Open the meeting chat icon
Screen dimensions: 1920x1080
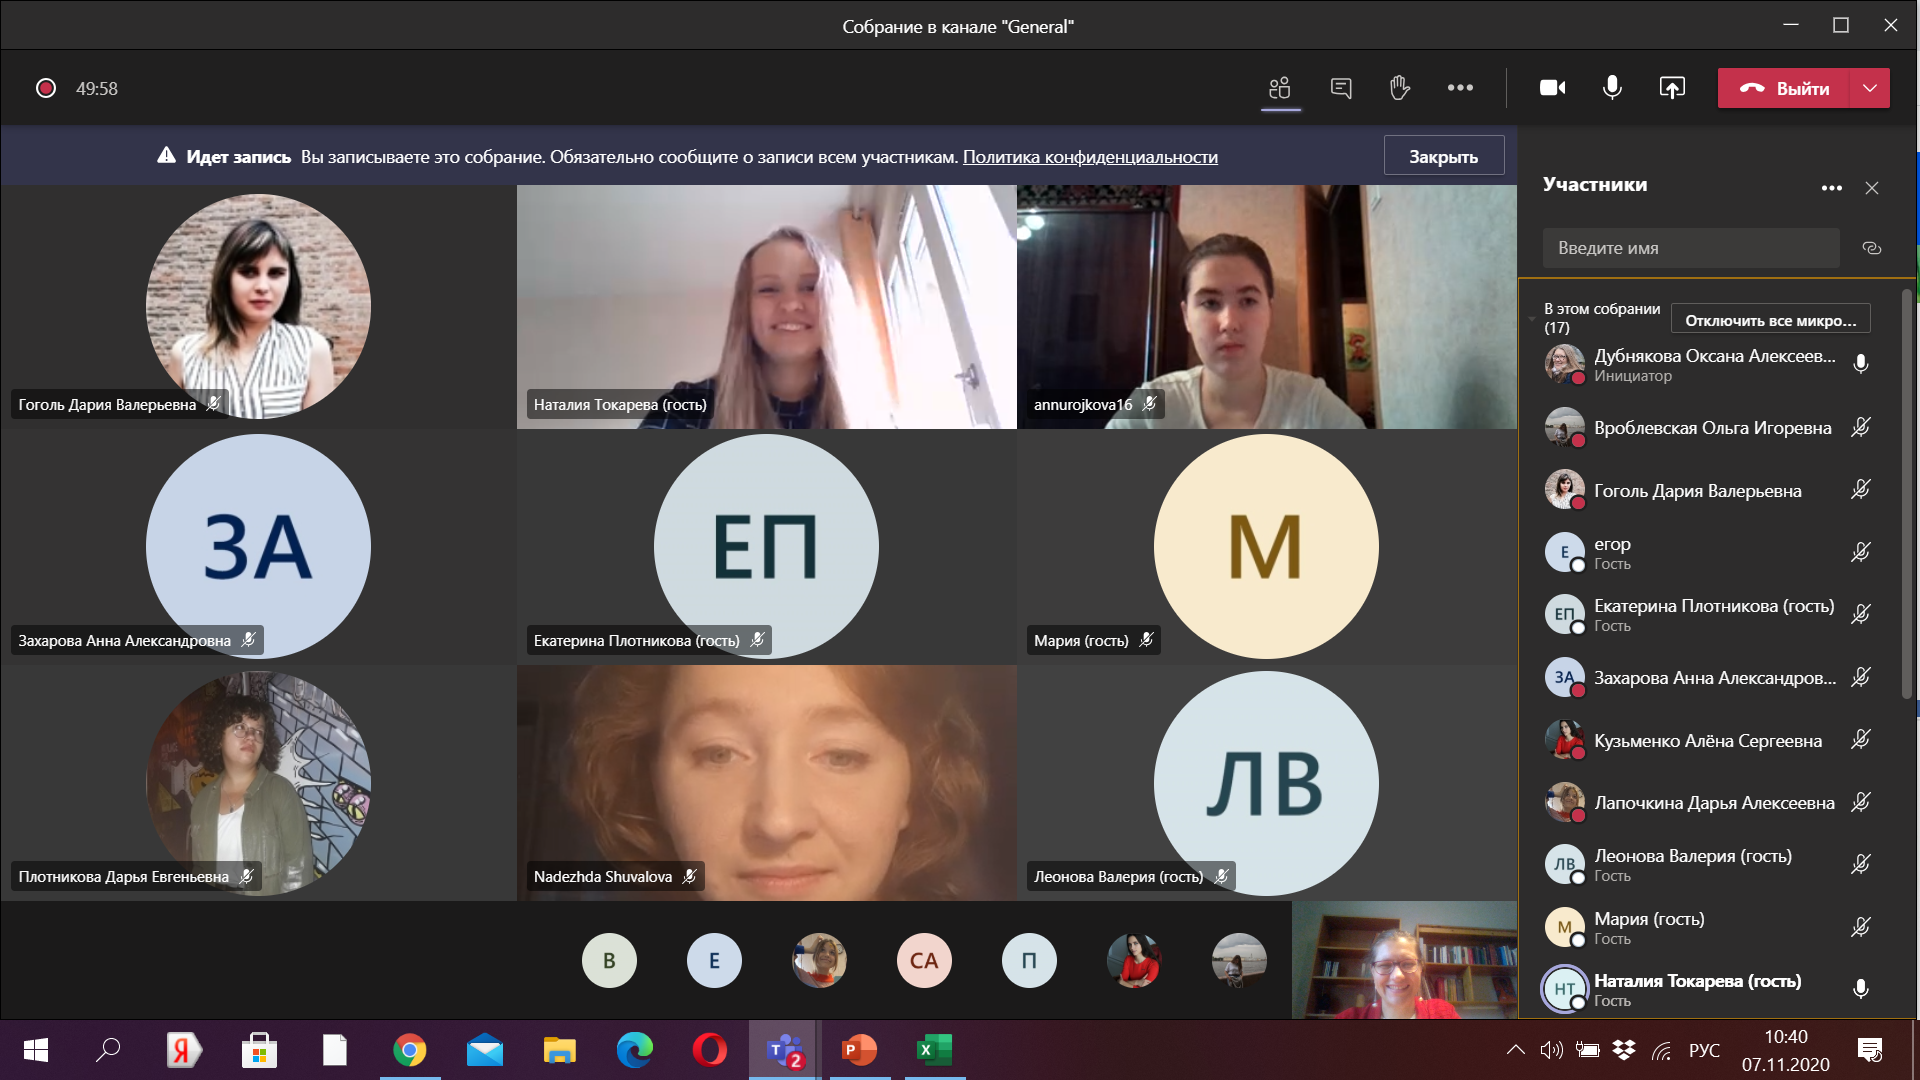[x=1341, y=88]
